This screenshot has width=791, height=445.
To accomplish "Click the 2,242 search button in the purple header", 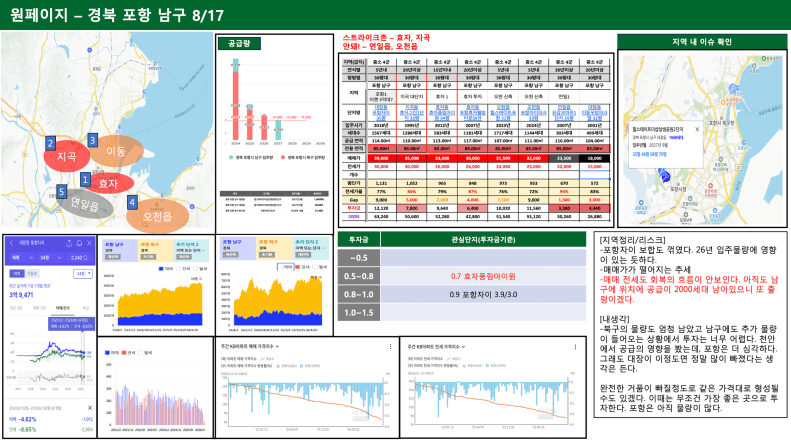I will coord(79,257).
